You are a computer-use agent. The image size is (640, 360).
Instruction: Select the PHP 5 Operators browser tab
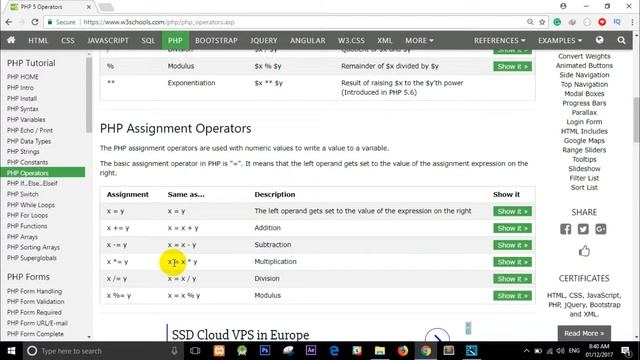pos(50,7)
